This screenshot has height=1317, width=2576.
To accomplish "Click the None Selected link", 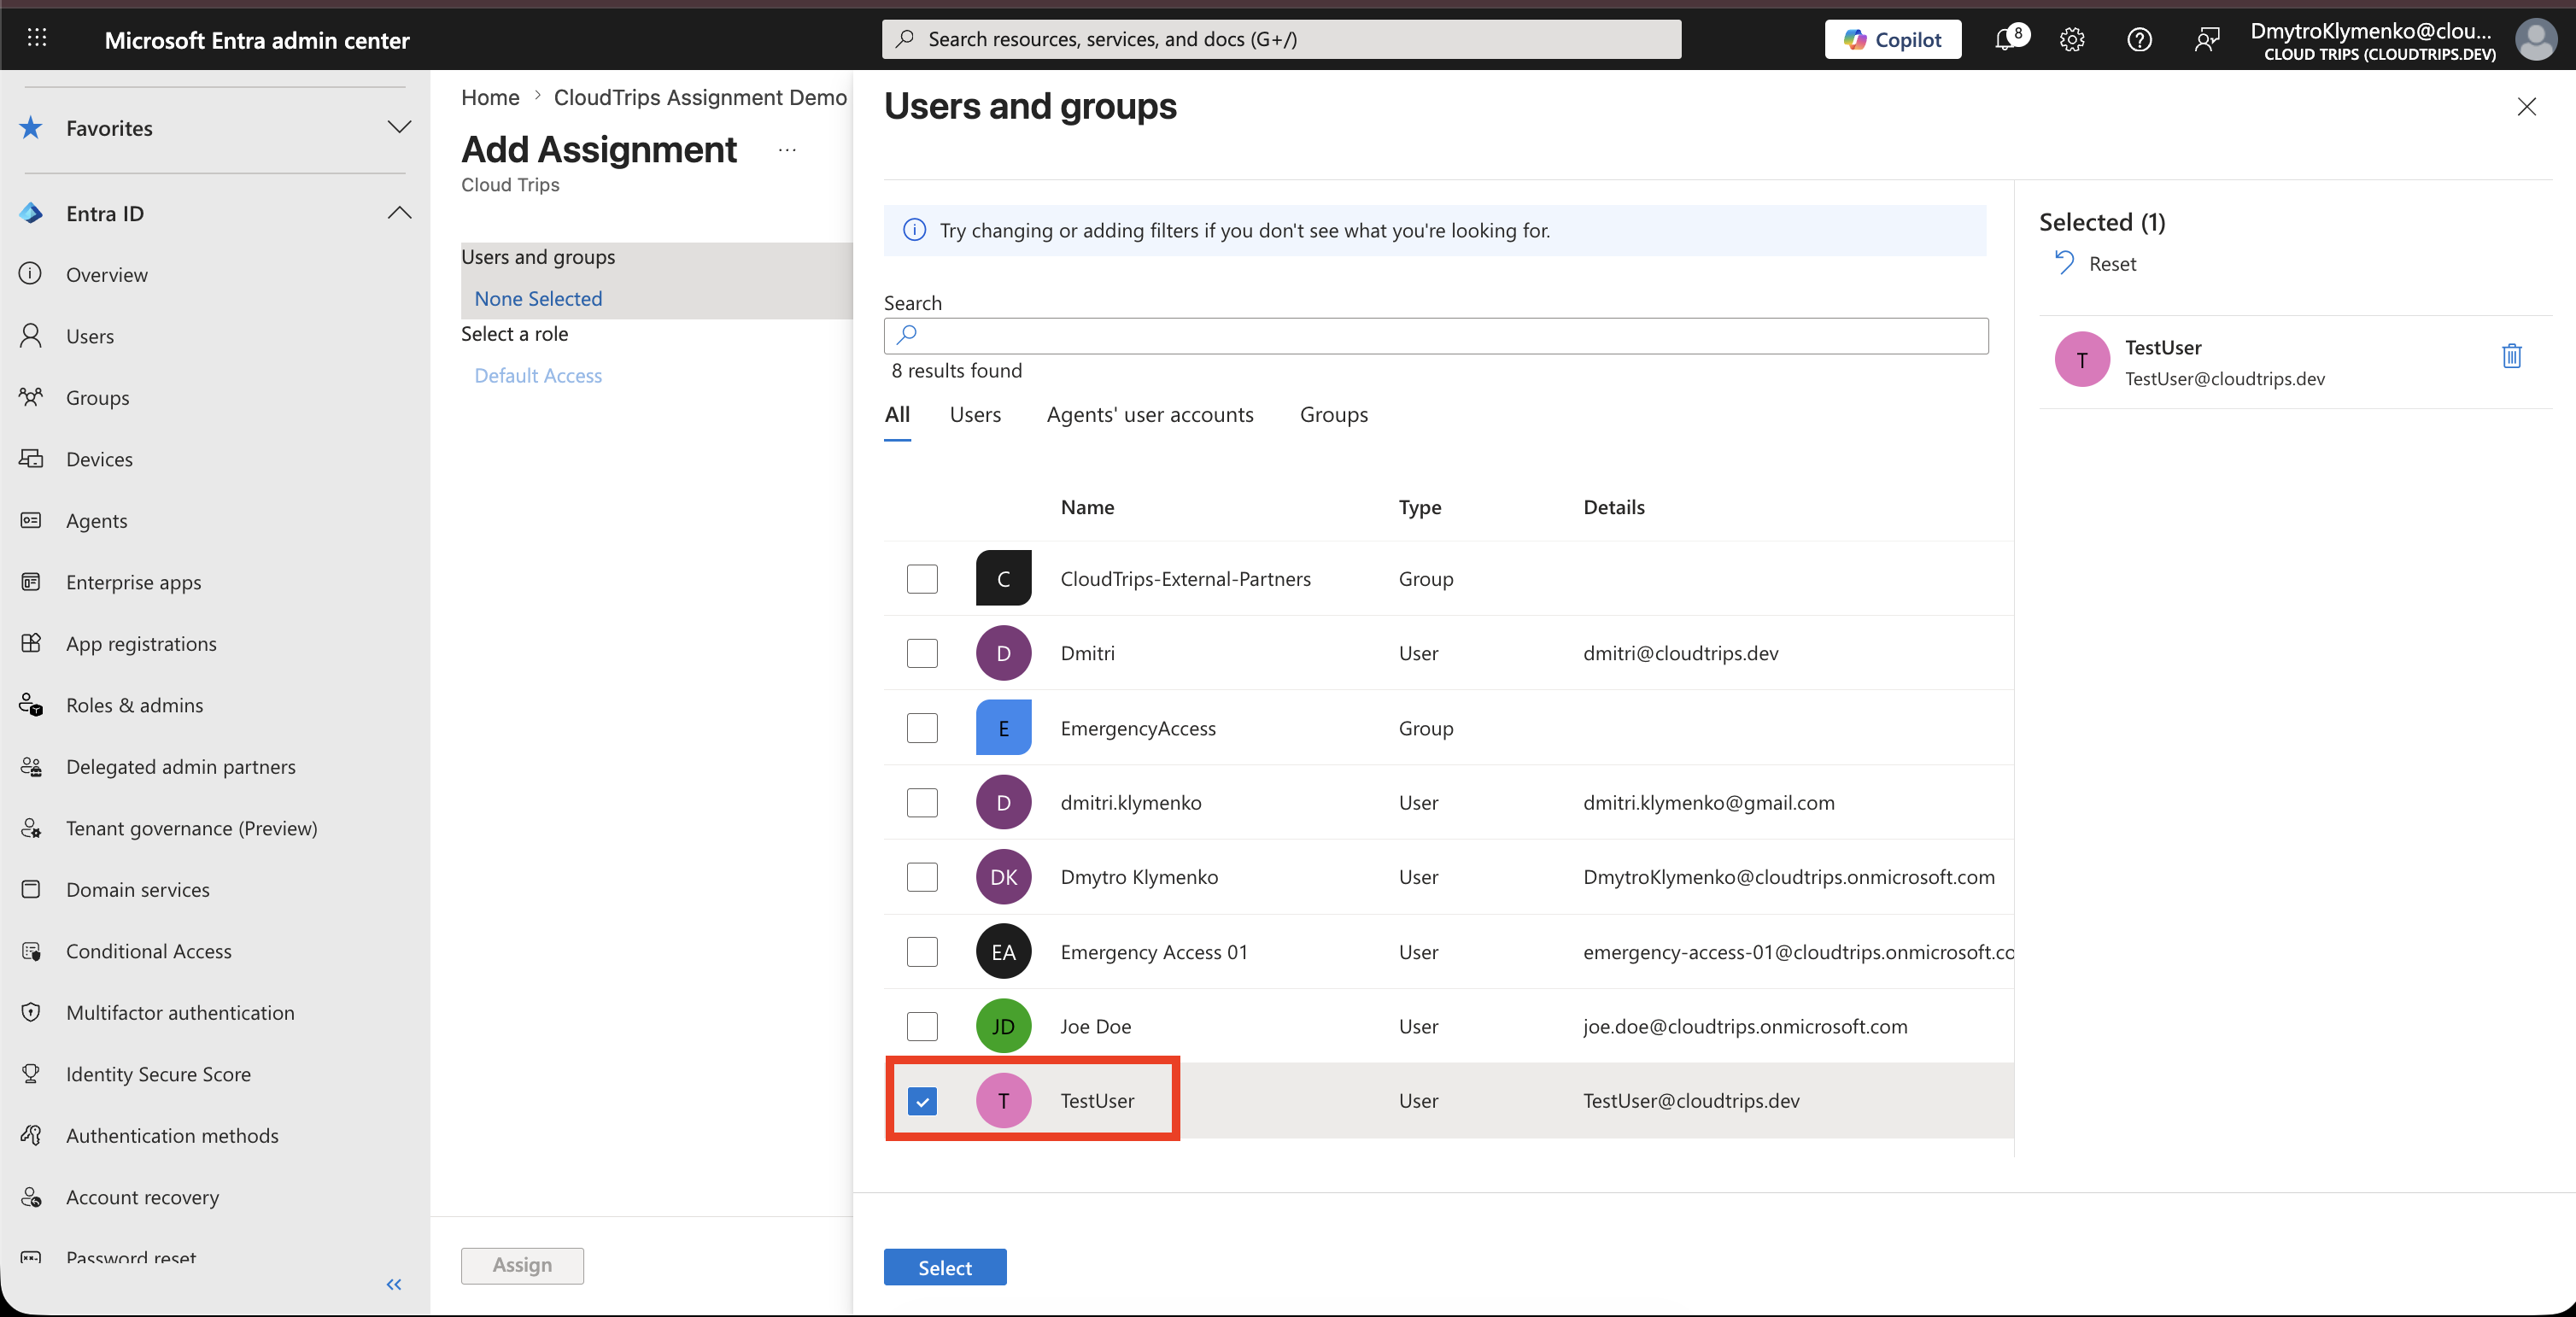I will [538, 298].
